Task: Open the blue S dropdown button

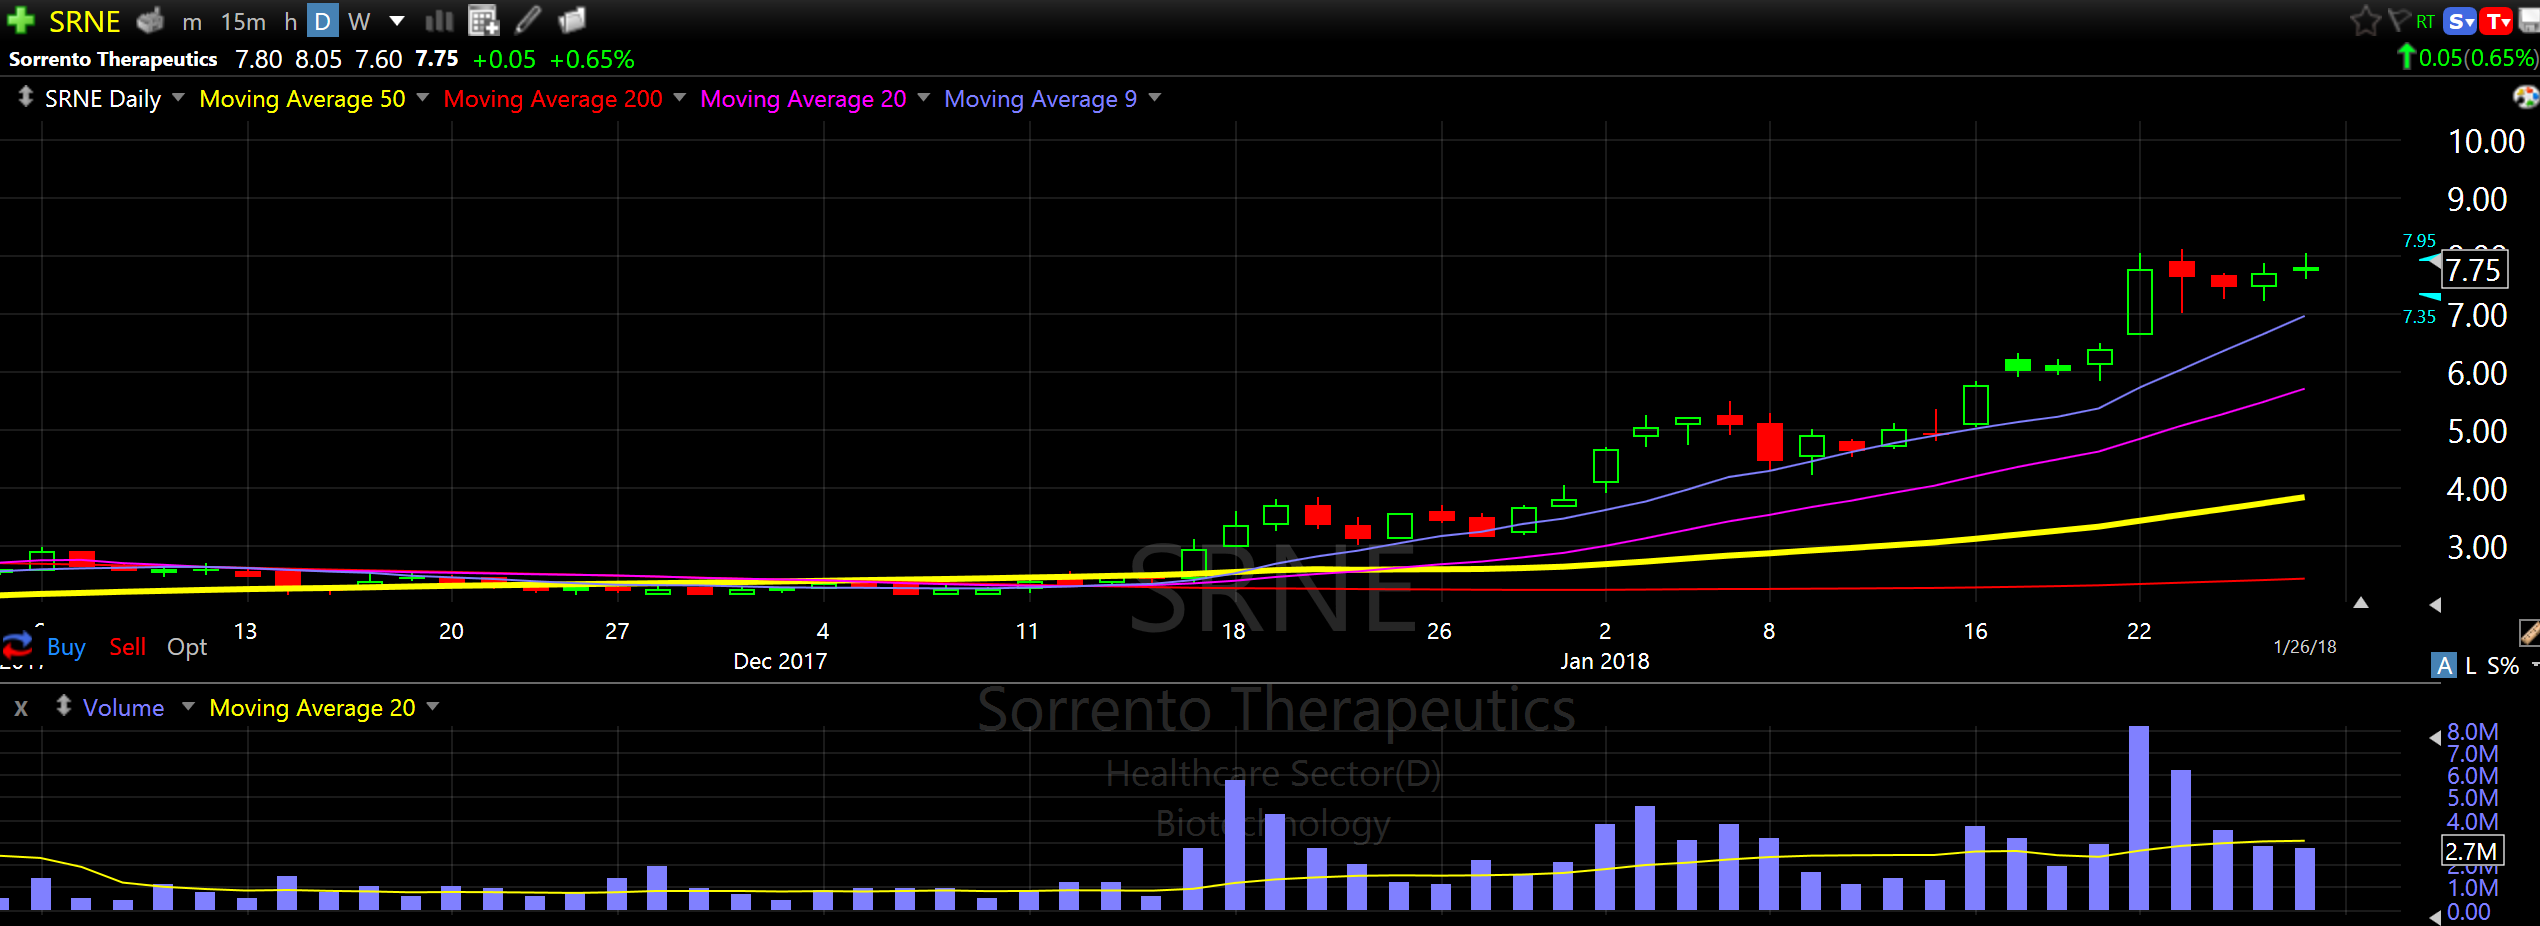Action: (2459, 21)
